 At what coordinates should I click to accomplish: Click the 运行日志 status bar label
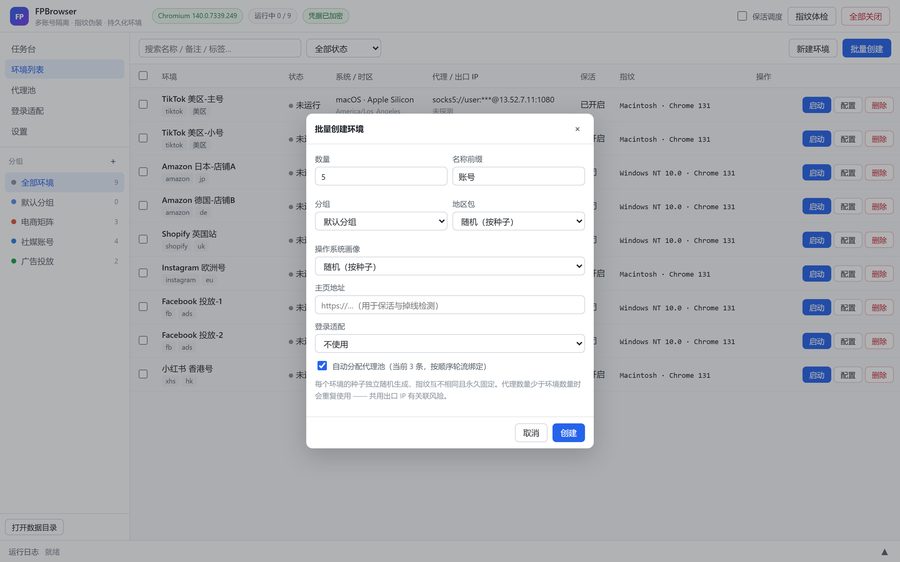[x=24, y=552]
